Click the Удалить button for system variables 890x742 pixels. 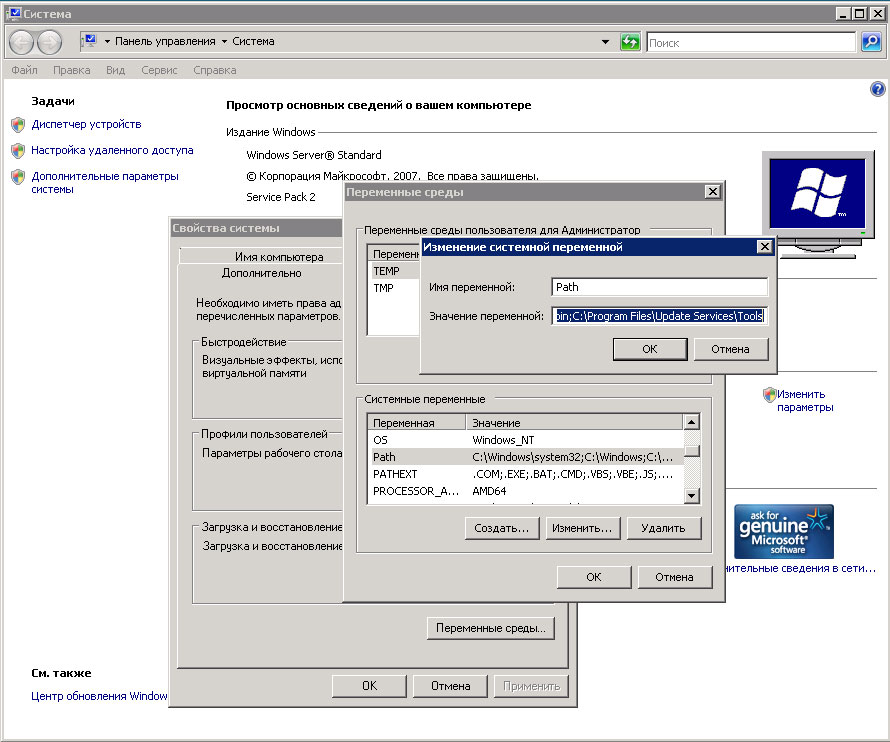click(x=662, y=528)
